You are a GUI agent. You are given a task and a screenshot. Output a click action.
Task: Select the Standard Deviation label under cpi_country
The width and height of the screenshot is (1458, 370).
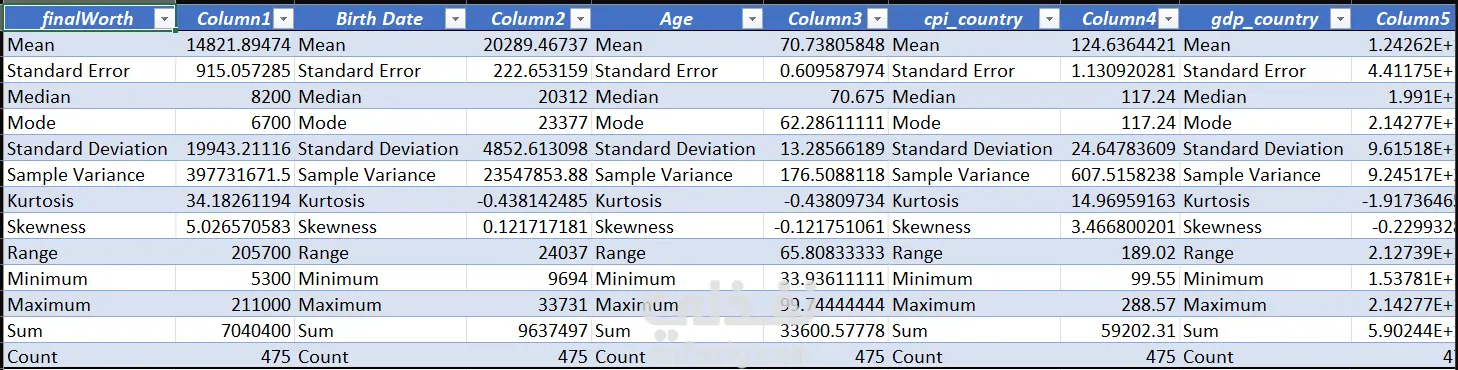pyautogui.click(x=973, y=149)
